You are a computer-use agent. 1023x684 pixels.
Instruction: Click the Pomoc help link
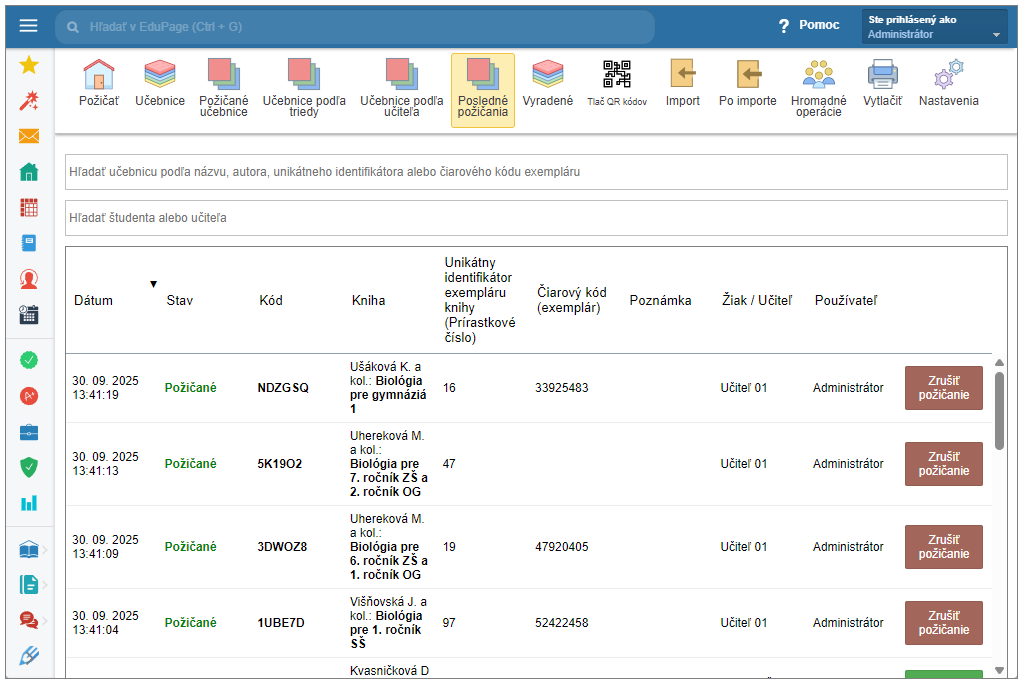[x=809, y=26]
